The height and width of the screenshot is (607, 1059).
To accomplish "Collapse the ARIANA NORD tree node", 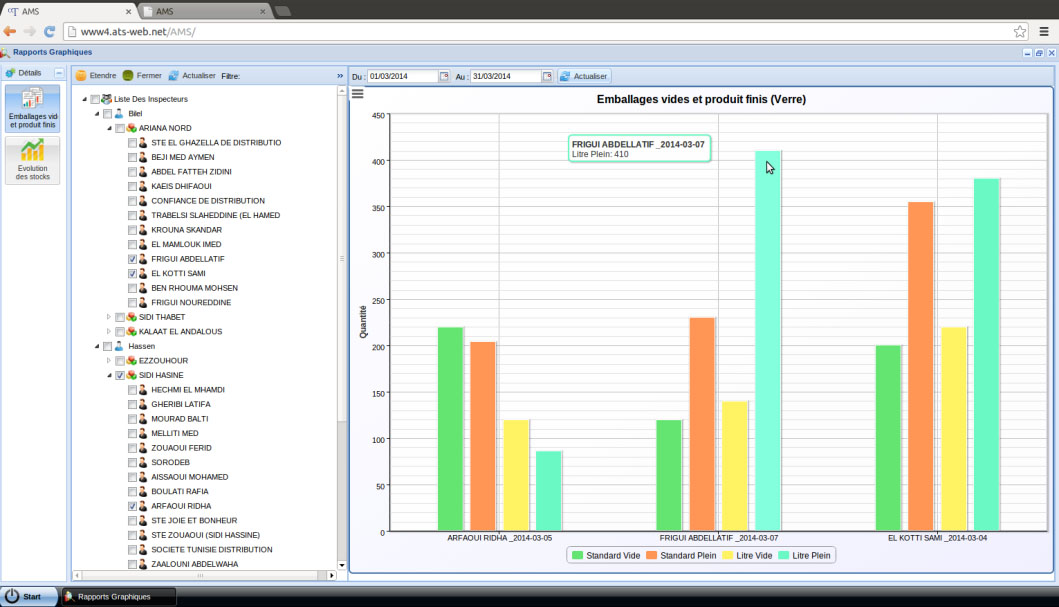I will (109, 128).
